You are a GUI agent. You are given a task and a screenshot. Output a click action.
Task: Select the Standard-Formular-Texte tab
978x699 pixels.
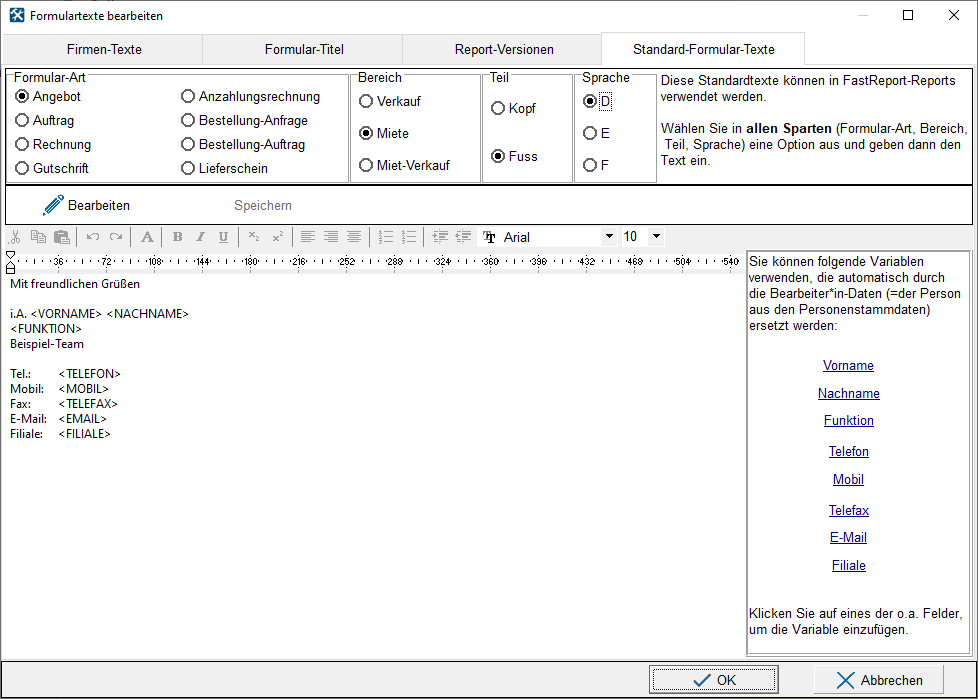[703, 49]
